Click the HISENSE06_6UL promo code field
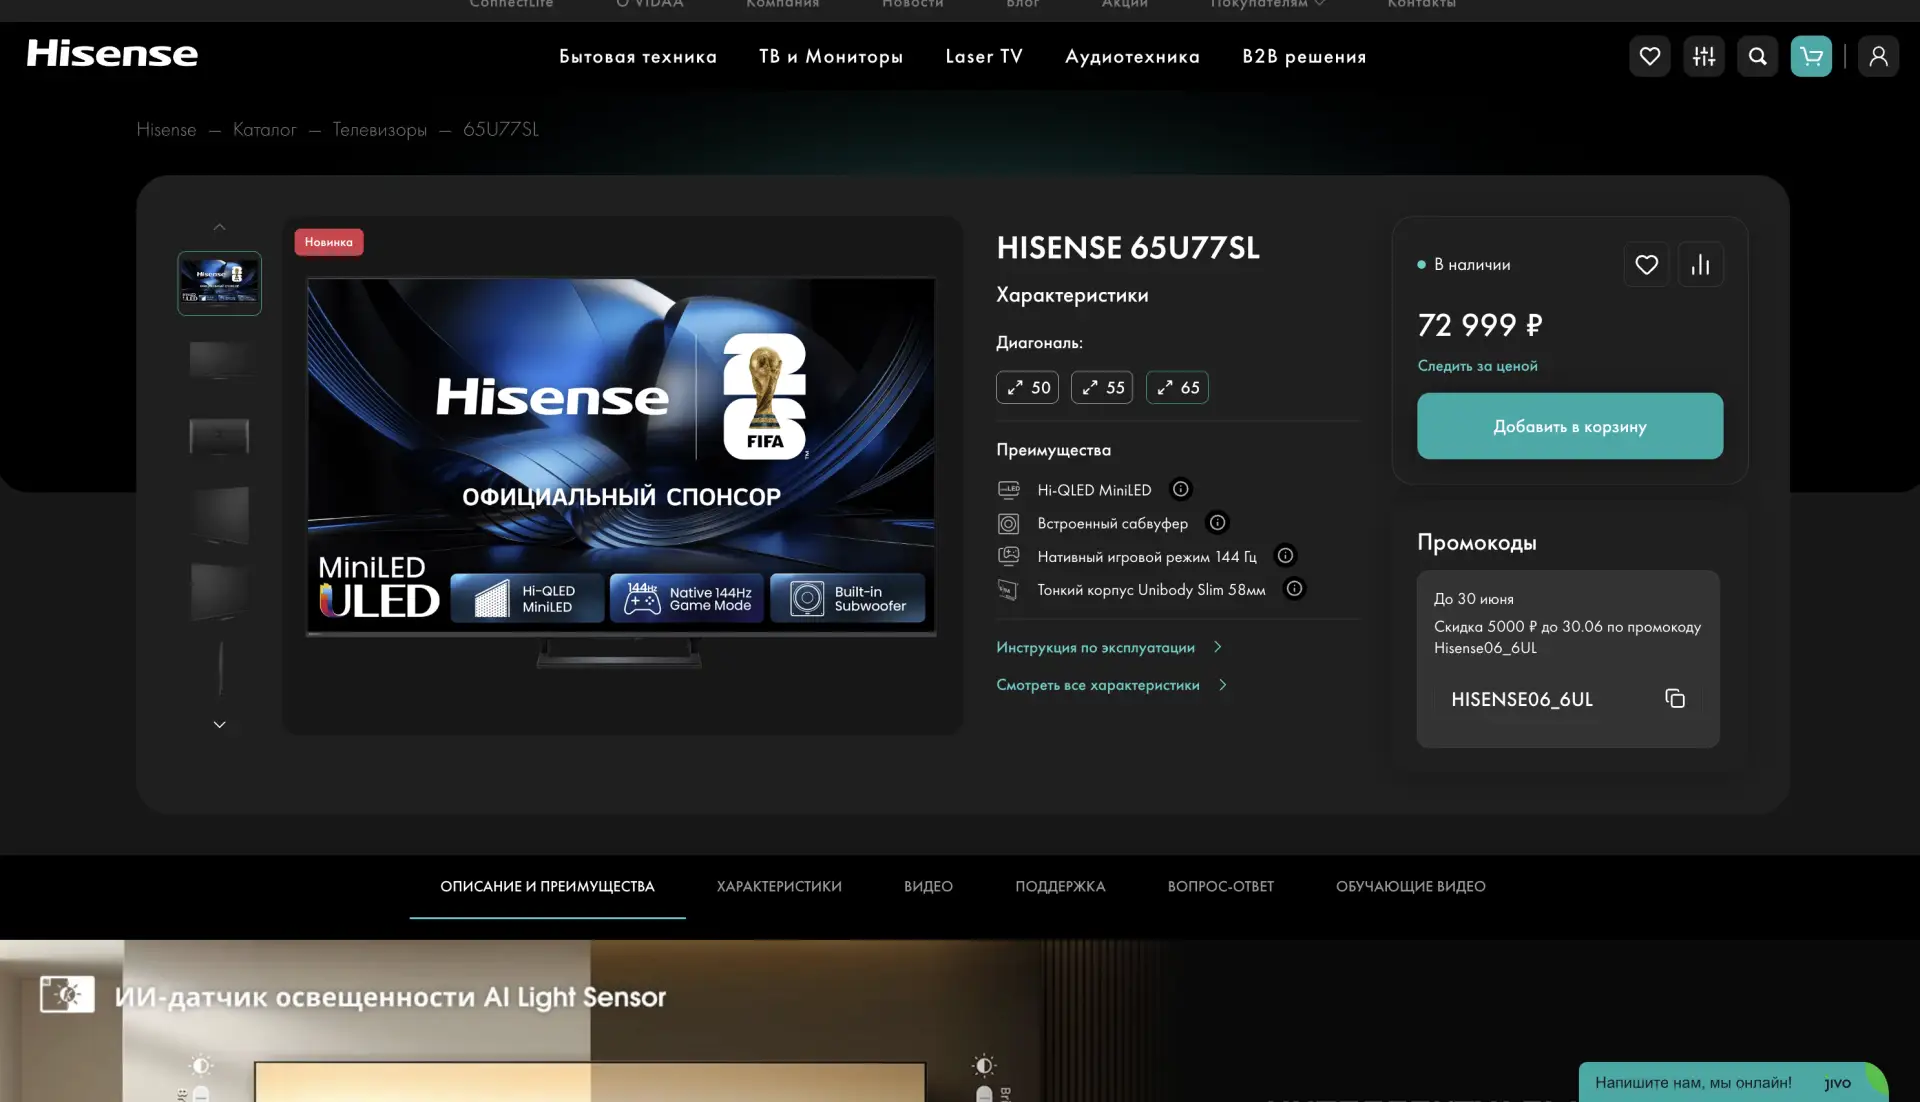 click(x=1568, y=699)
